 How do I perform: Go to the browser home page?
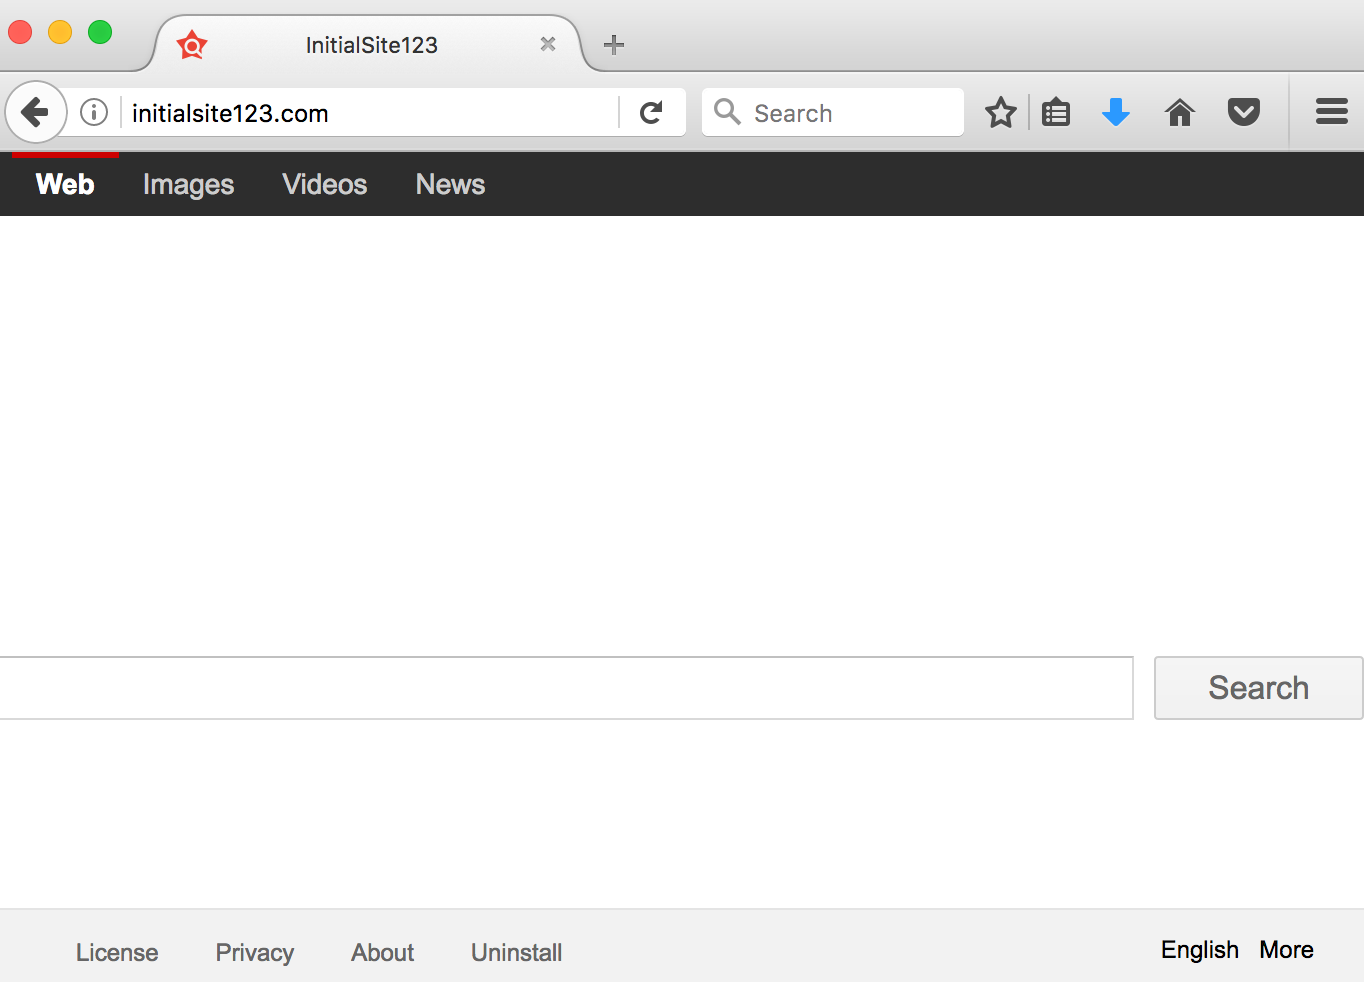coord(1180,113)
